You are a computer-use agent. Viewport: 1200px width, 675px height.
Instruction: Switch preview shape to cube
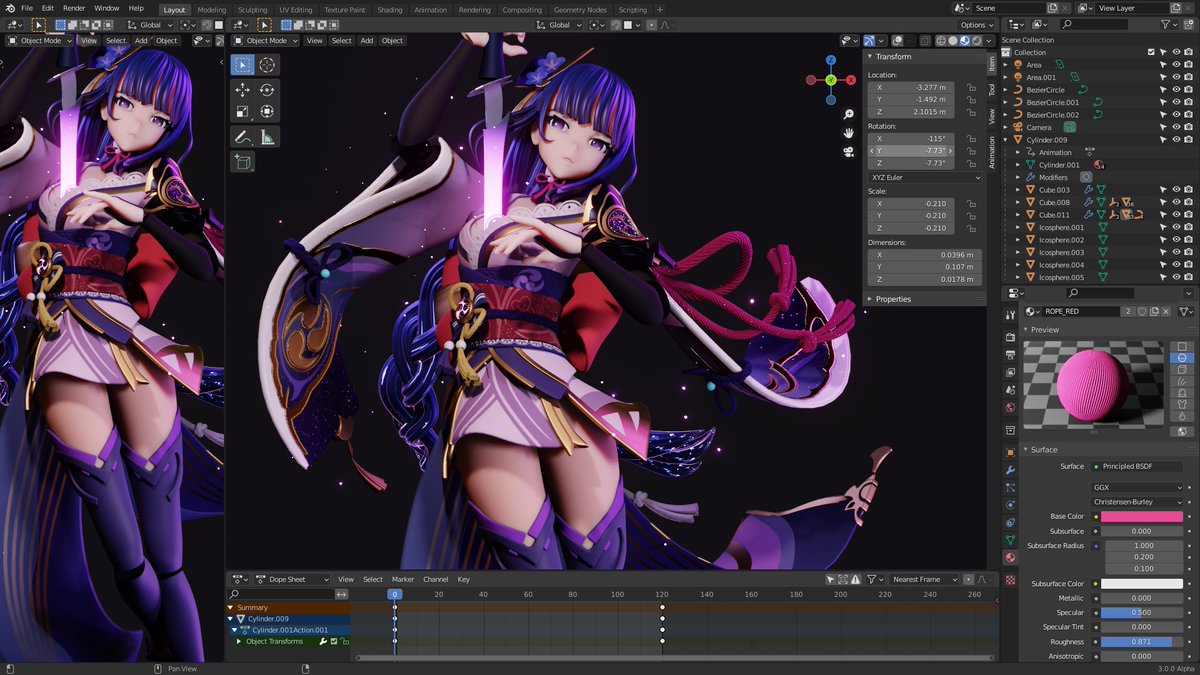tap(1182, 370)
